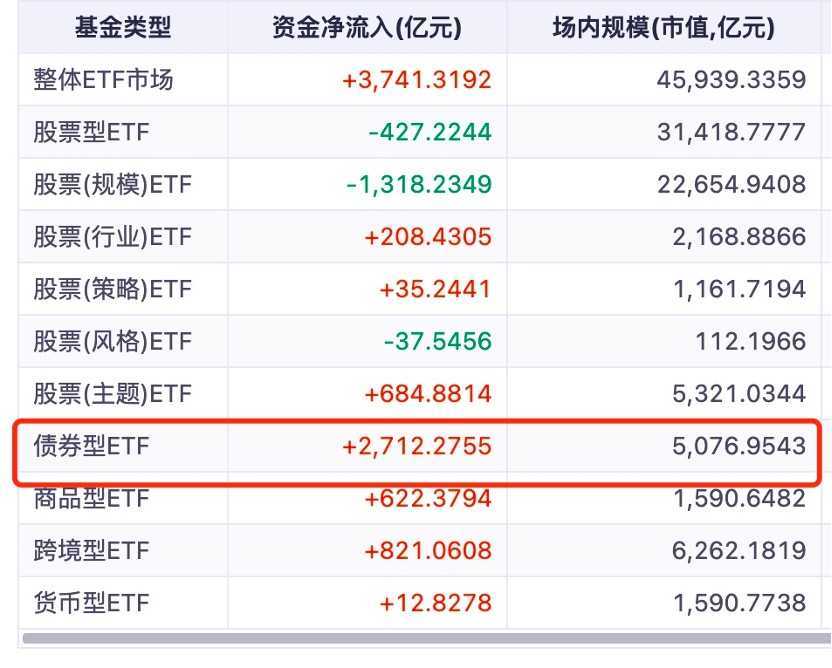This screenshot has height=668, width=832.
Task: Click the 场内规模(市值,亿元) column header
Action: click(x=663, y=28)
